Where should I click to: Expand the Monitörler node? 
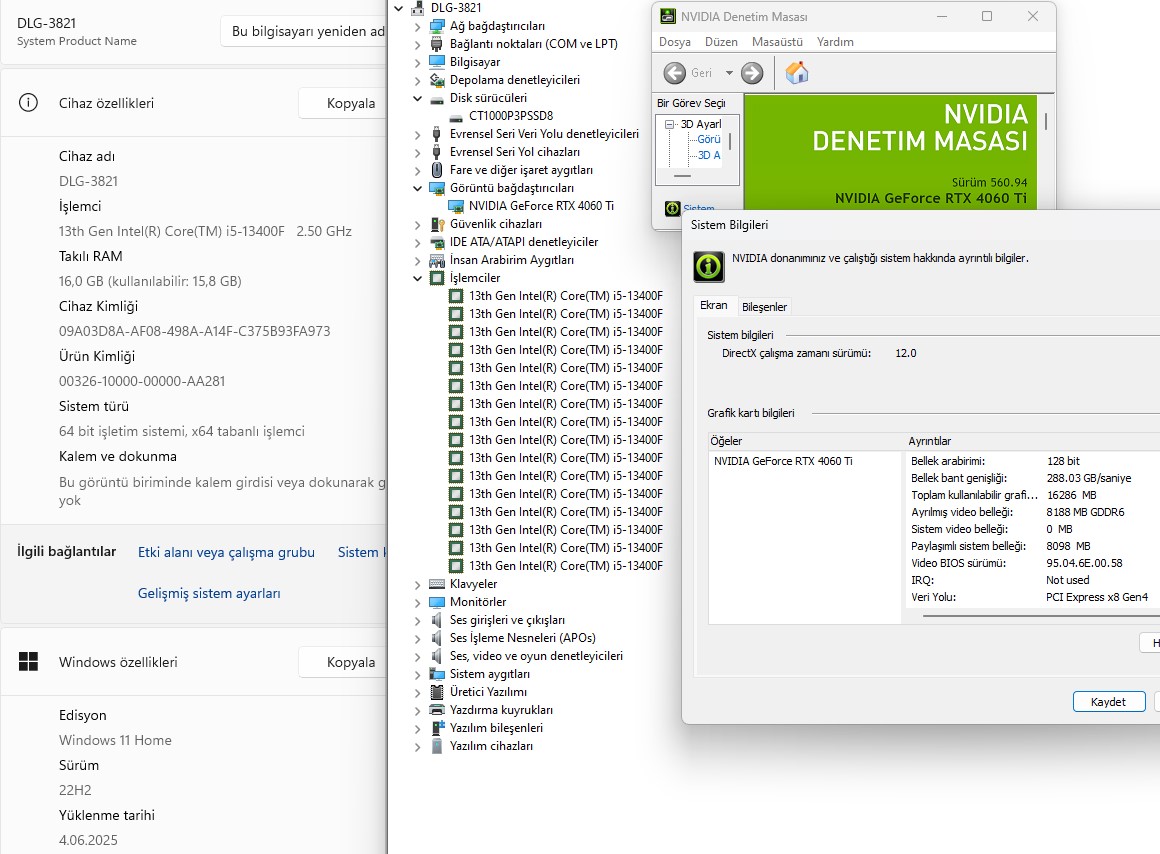(417, 602)
